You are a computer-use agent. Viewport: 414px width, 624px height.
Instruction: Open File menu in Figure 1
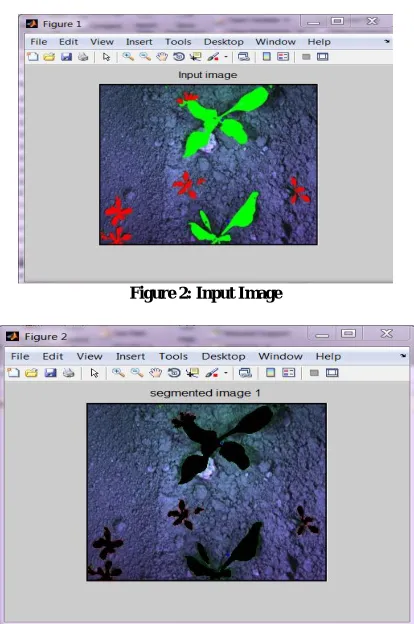(39, 42)
